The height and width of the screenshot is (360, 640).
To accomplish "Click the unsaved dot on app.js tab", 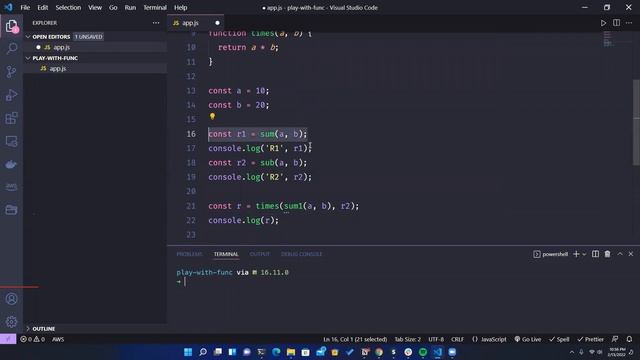I will [x=217, y=23].
